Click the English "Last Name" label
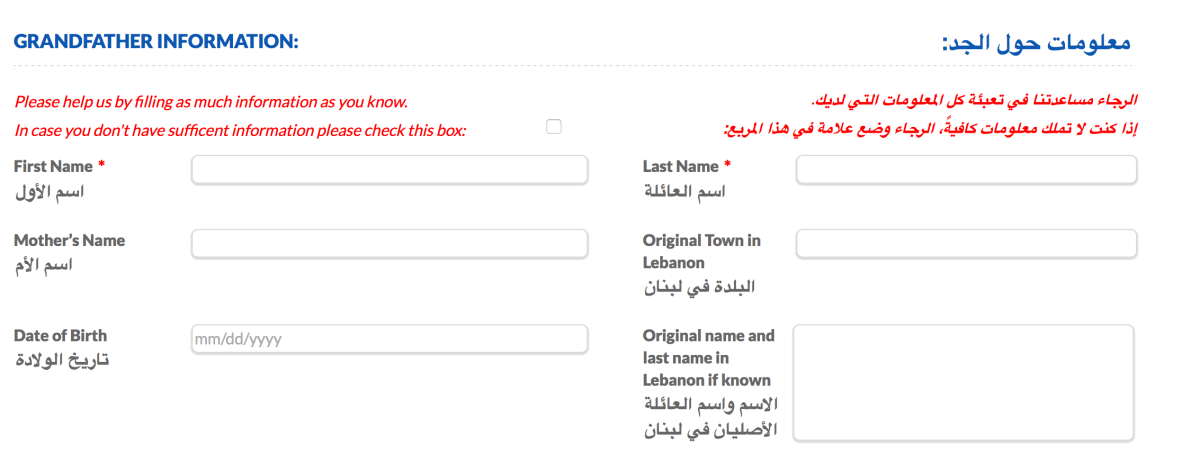 click(x=681, y=166)
